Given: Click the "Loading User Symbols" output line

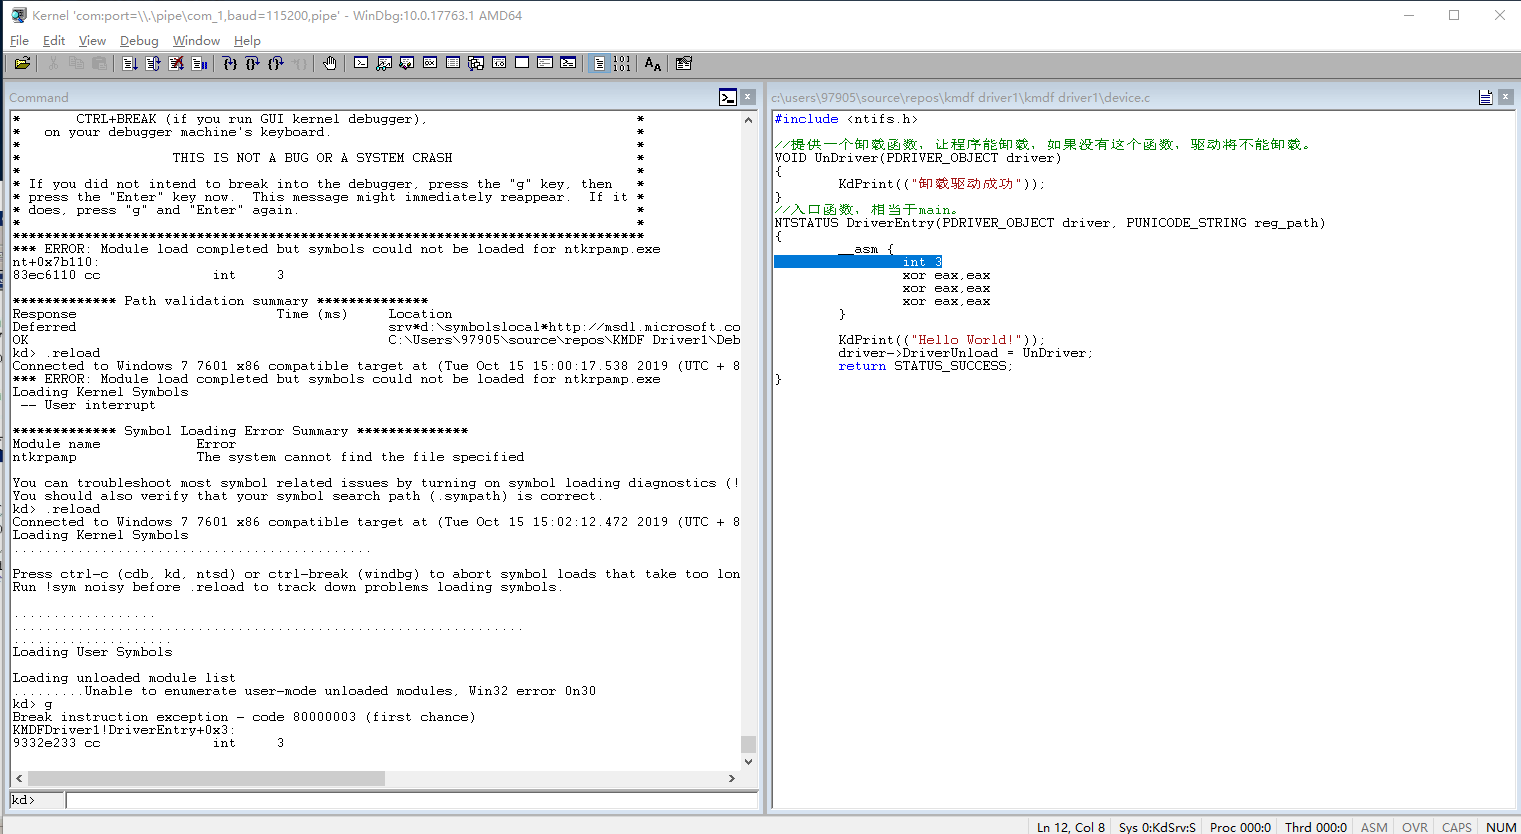Looking at the screenshot, I should [x=92, y=652].
